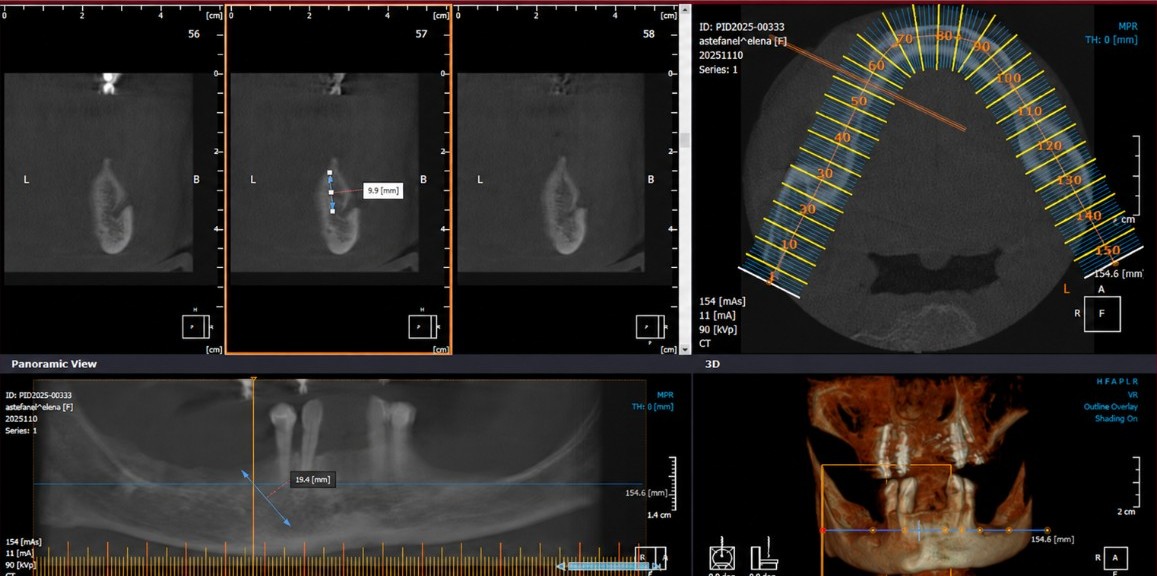Click the bottom handle of the 9.9 mm measurement
Viewport: 1157px width, 576px height.
[x=332, y=212]
